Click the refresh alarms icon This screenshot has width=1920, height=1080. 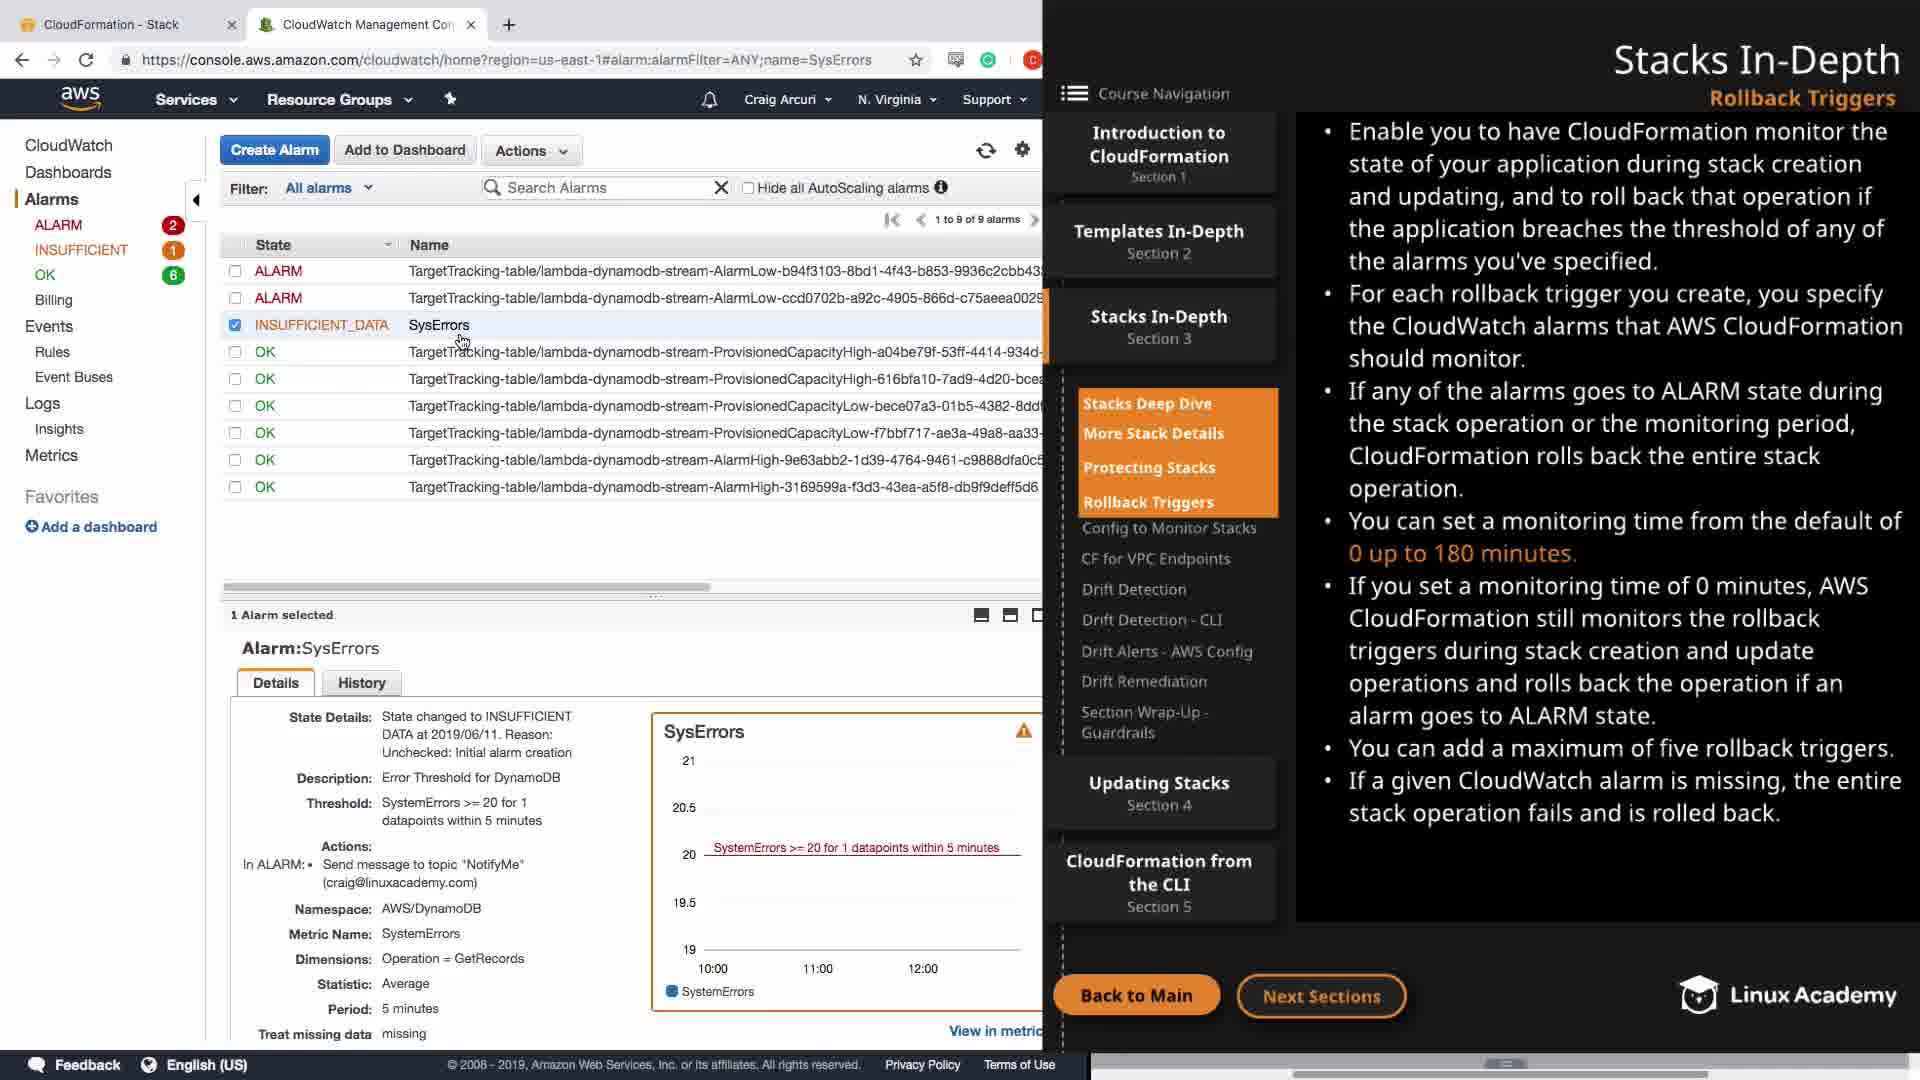[986, 150]
